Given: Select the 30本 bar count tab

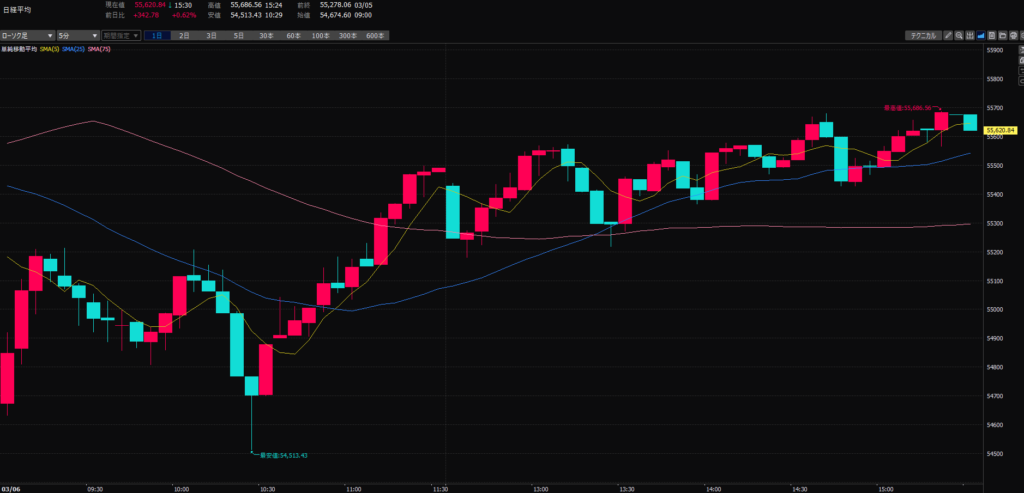Looking at the screenshot, I should (265, 35).
